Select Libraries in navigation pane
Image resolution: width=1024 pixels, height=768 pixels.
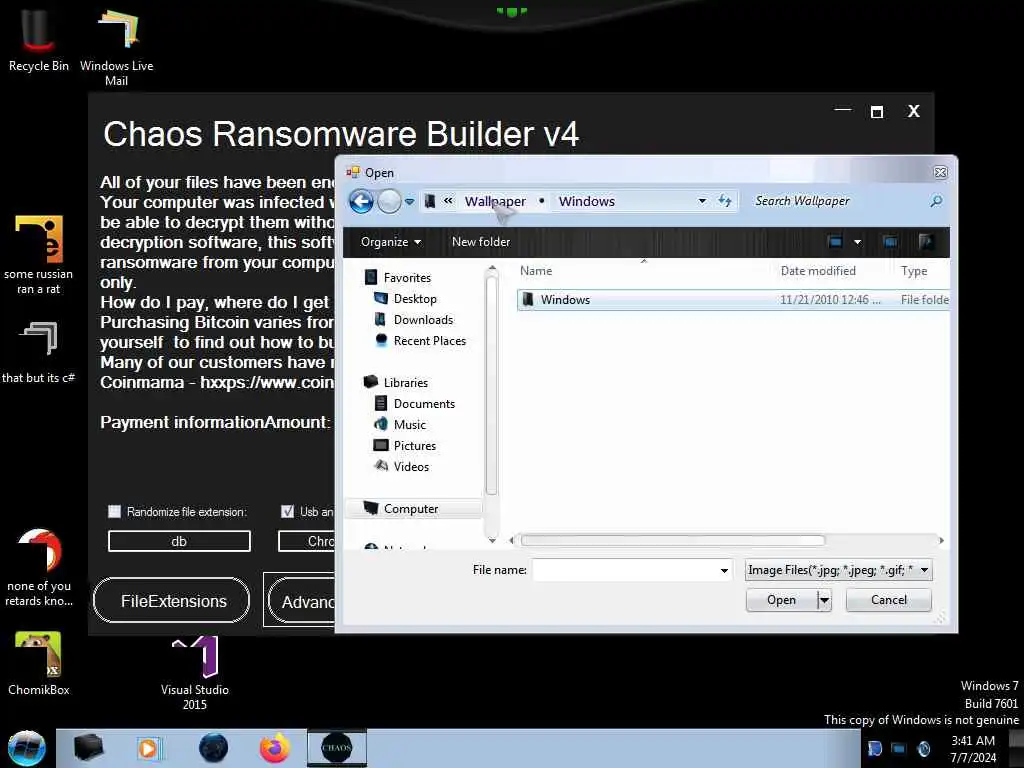[x=396, y=382]
